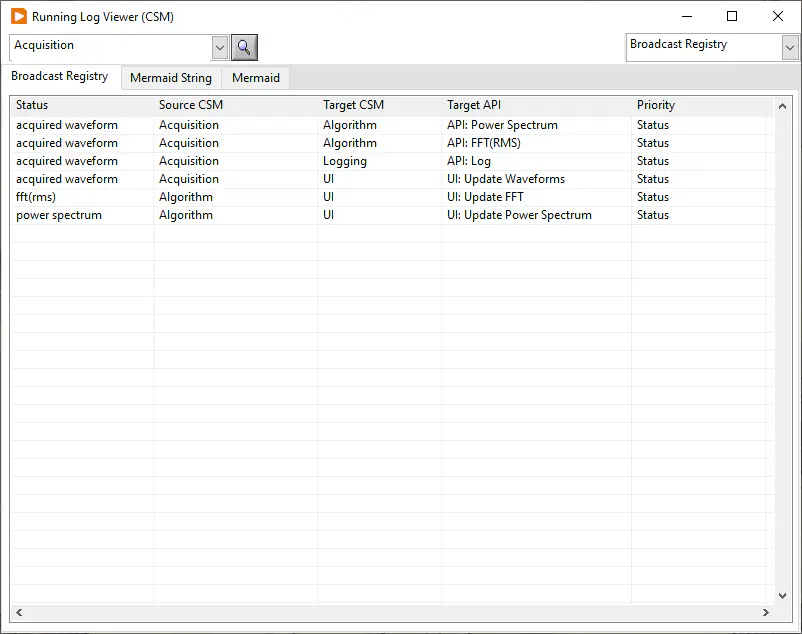
Task: Click the Source CSM column header
Action: pyautogui.click(x=191, y=105)
